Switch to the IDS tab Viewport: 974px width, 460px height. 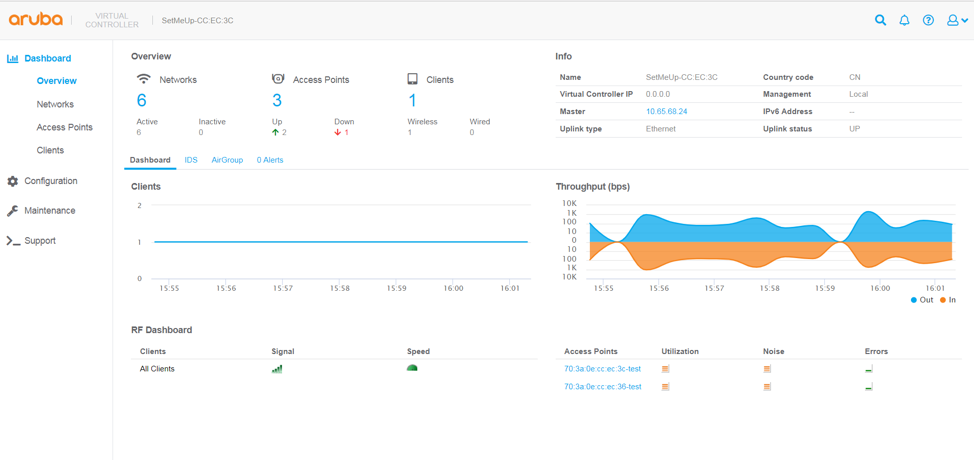click(x=191, y=160)
